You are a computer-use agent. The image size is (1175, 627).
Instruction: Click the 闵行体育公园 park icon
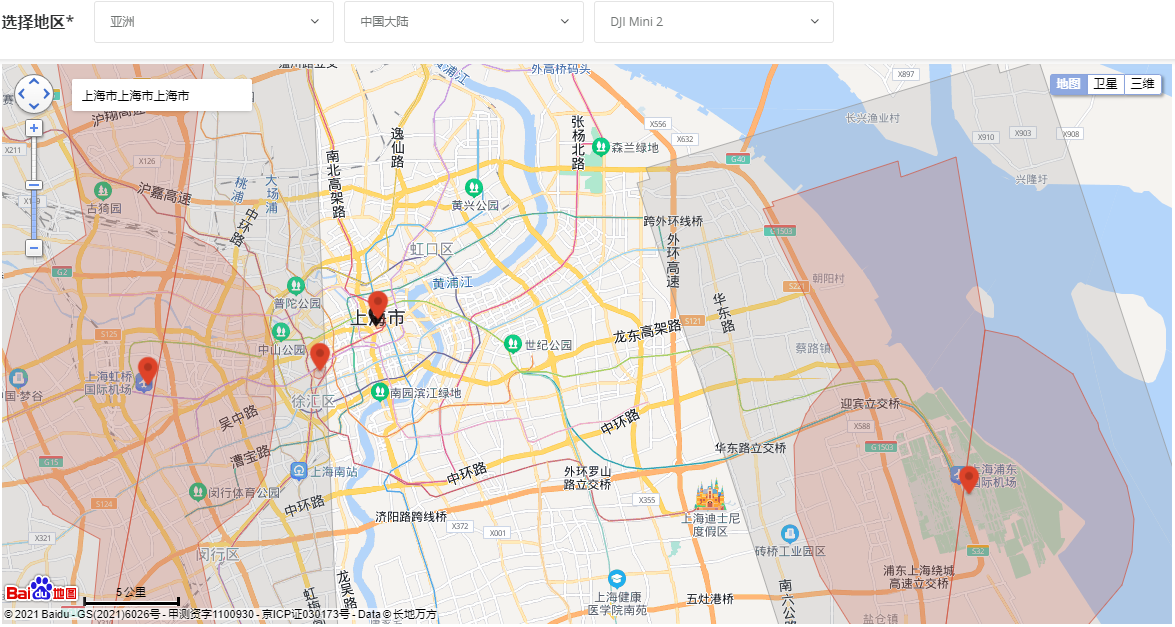click(197, 491)
